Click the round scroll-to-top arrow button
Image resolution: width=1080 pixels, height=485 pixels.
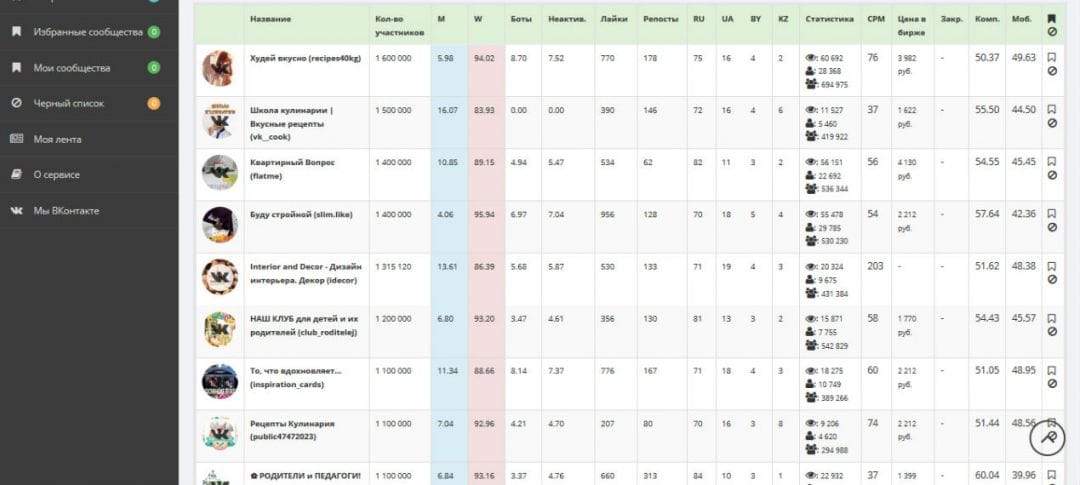tap(1047, 438)
